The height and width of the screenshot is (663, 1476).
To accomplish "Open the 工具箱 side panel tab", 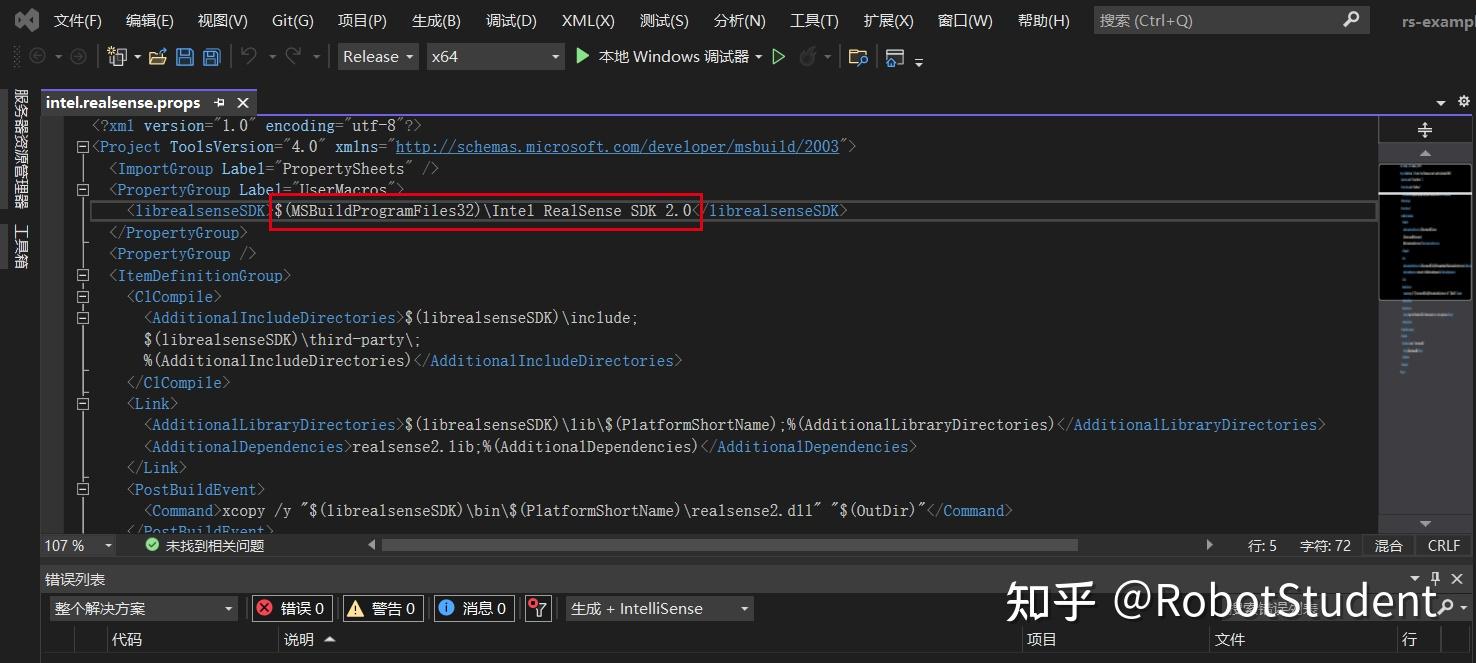I will [20, 246].
